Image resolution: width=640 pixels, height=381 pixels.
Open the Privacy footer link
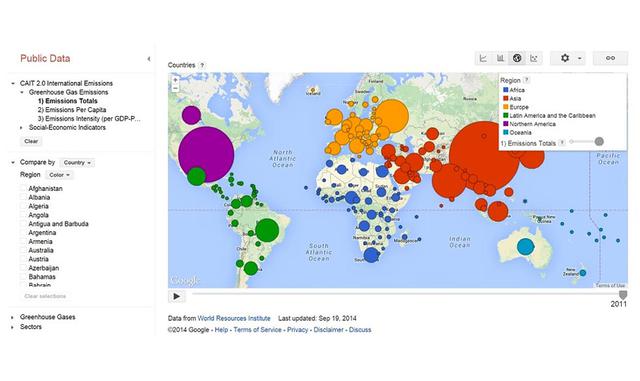click(x=298, y=330)
